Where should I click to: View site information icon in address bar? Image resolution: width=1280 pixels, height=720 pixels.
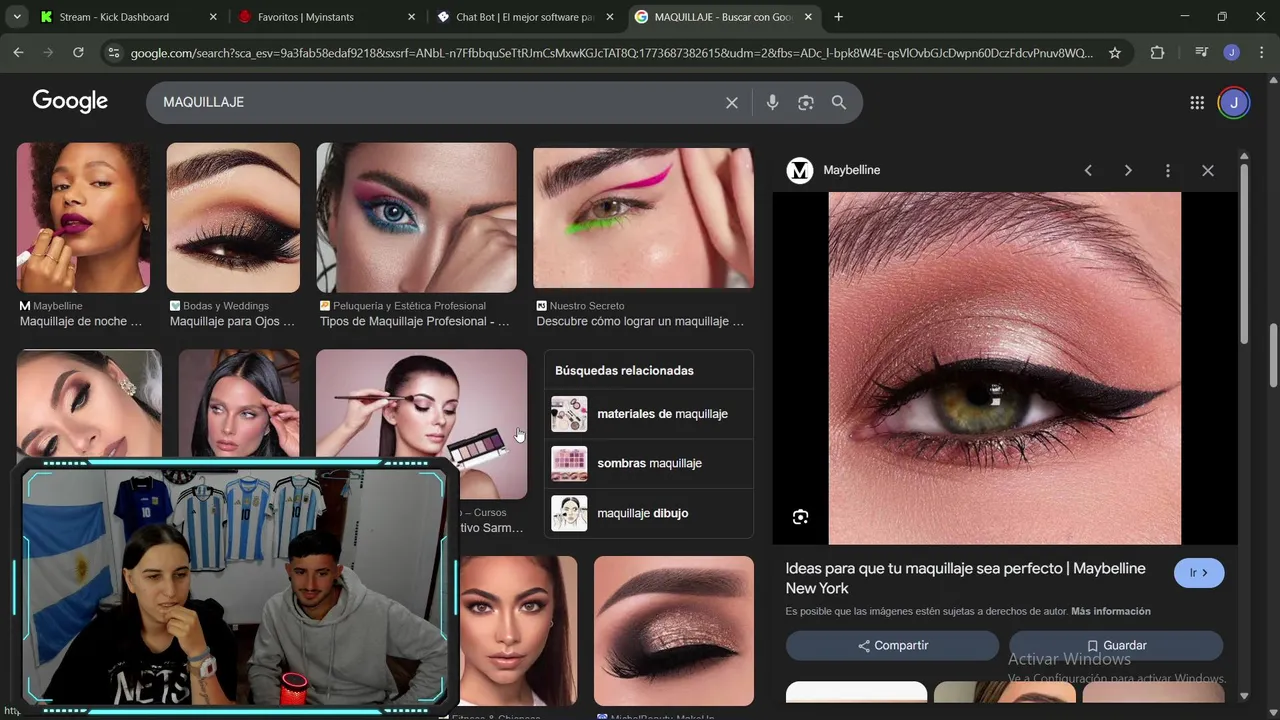(113, 53)
